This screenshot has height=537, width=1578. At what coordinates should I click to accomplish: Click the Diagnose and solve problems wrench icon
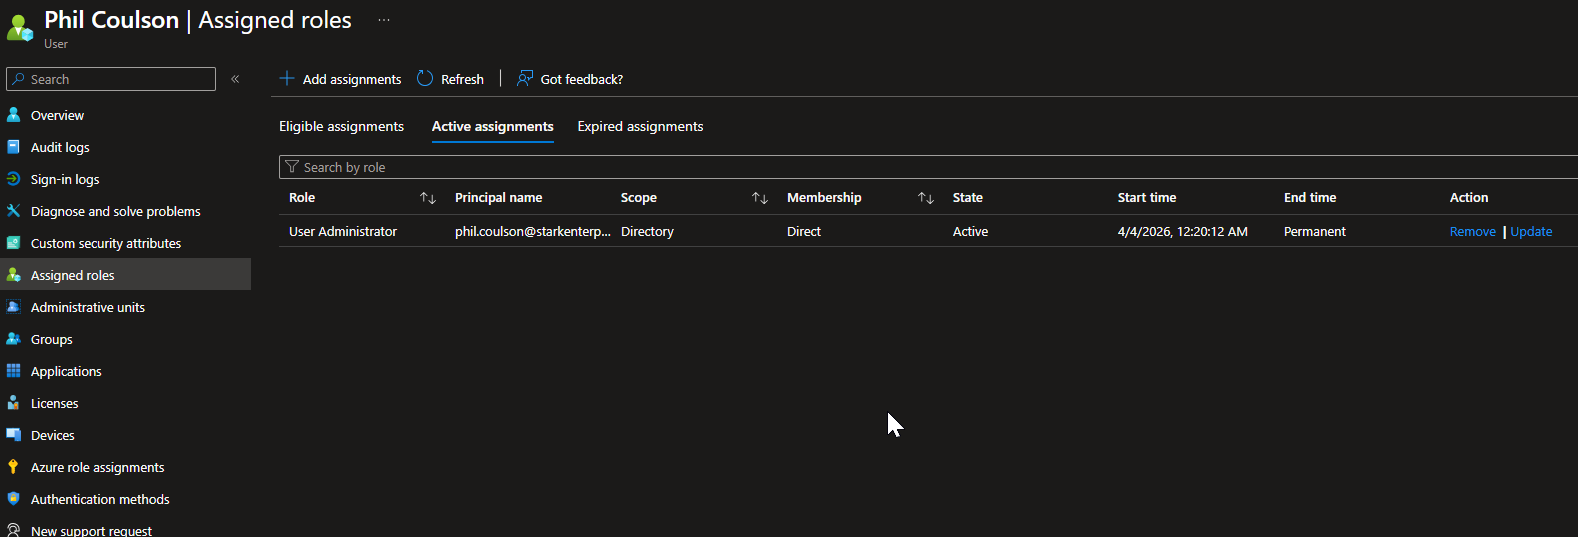point(13,211)
